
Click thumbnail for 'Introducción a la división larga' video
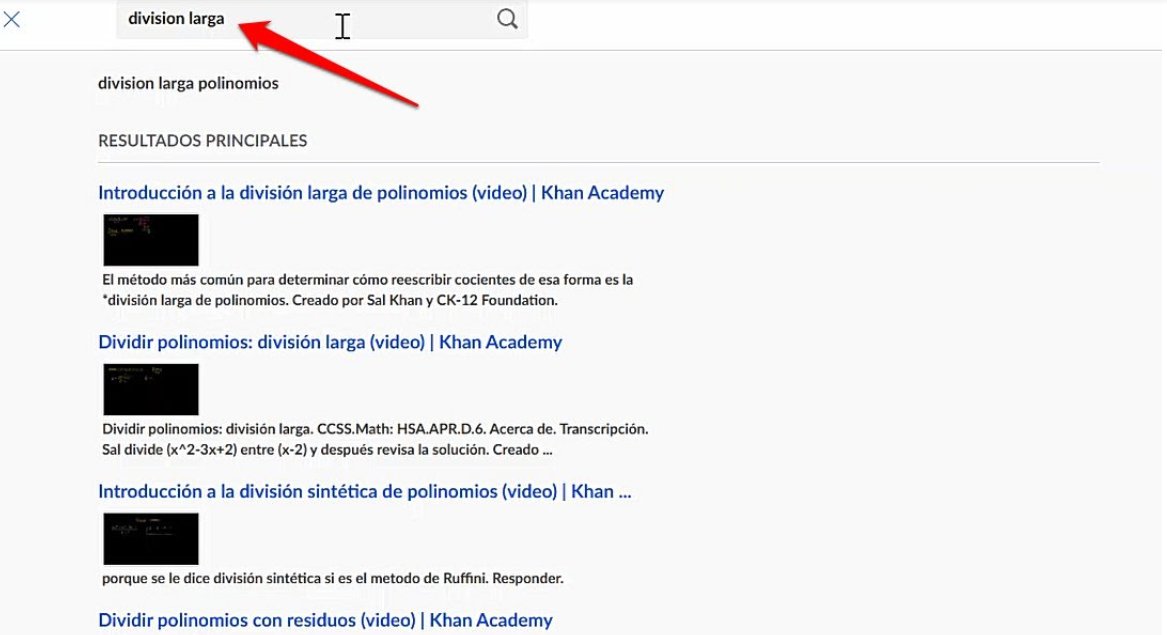click(151, 240)
